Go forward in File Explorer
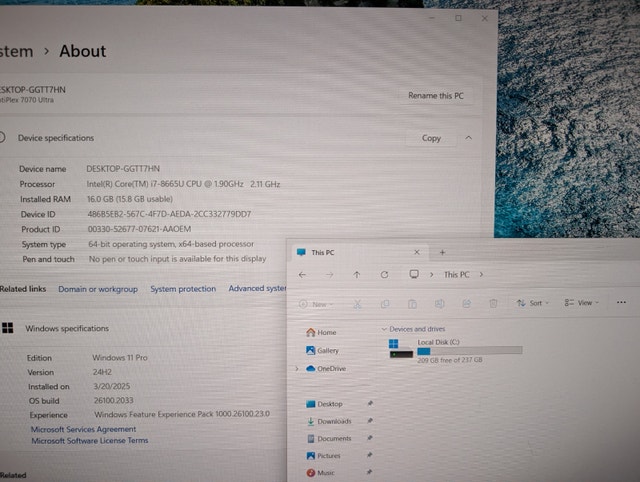Image resolution: width=640 pixels, height=482 pixels. click(x=329, y=275)
